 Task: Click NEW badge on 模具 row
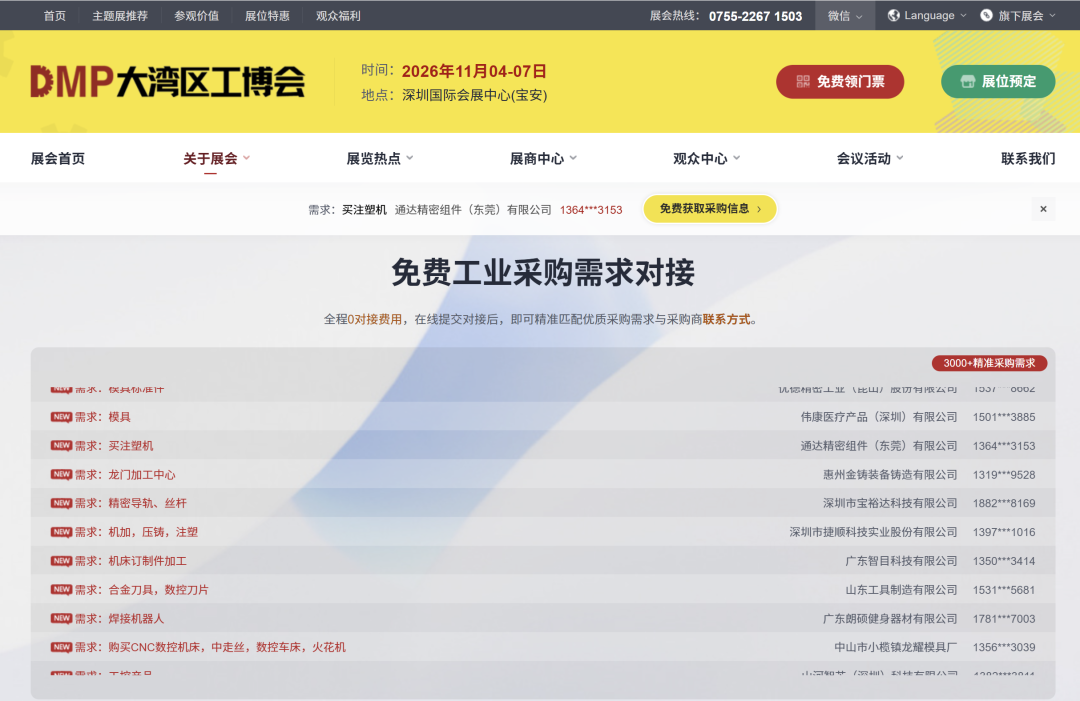pyautogui.click(x=61, y=417)
